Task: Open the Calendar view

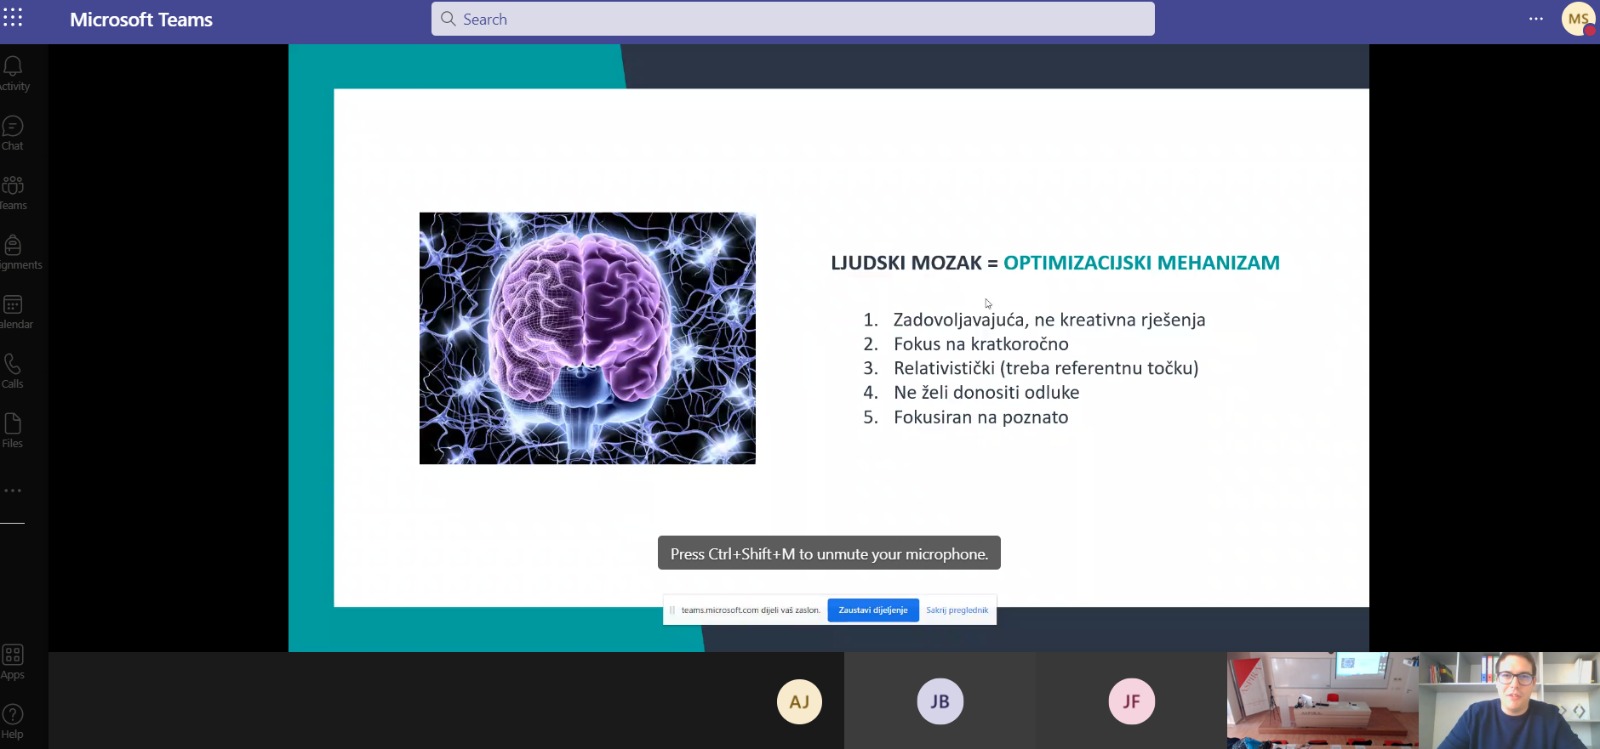Action: 13,310
